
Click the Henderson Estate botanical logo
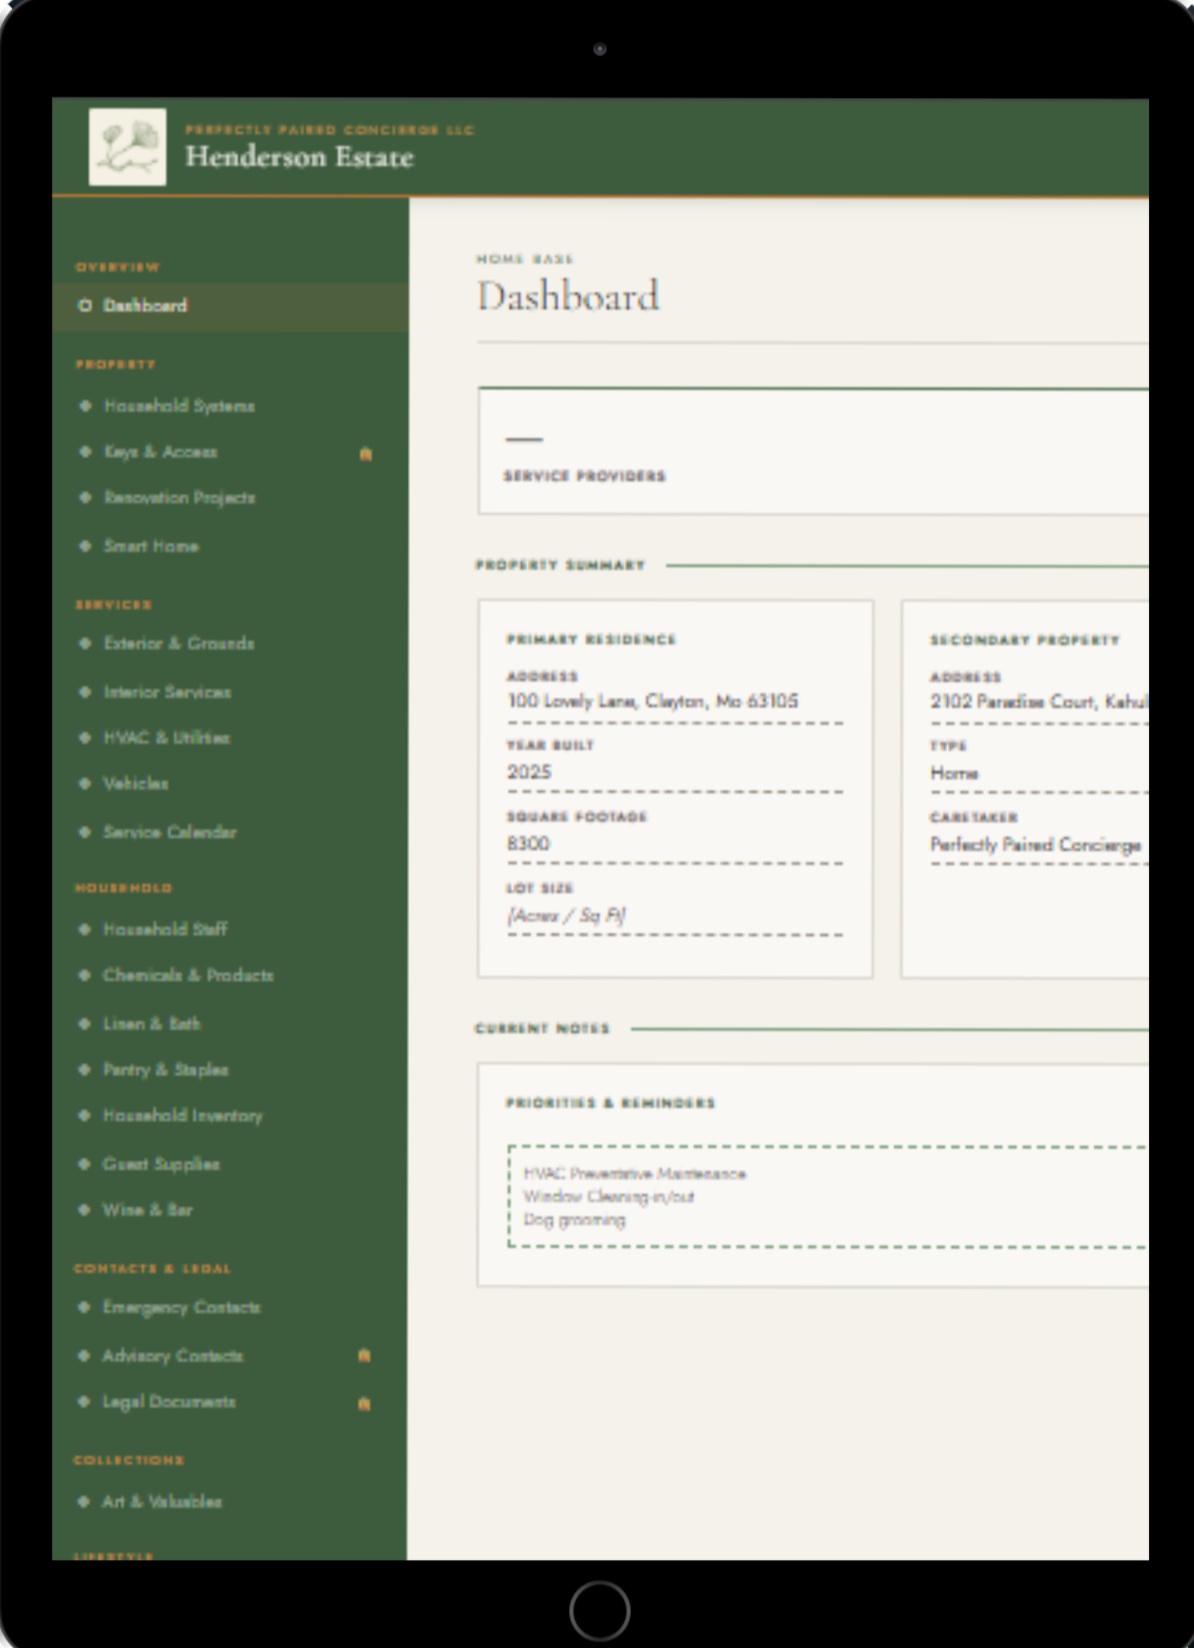click(127, 147)
